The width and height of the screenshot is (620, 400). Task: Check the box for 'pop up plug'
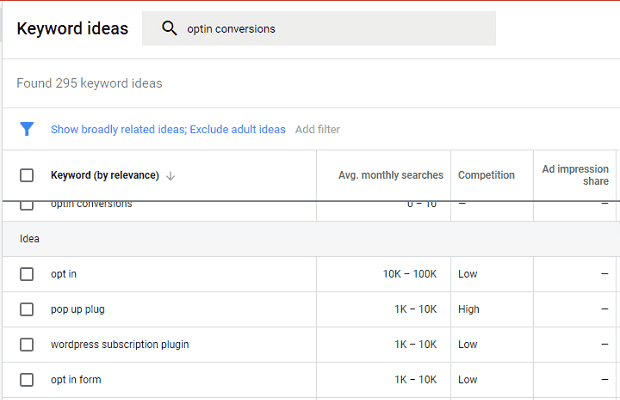[x=26, y=309]
